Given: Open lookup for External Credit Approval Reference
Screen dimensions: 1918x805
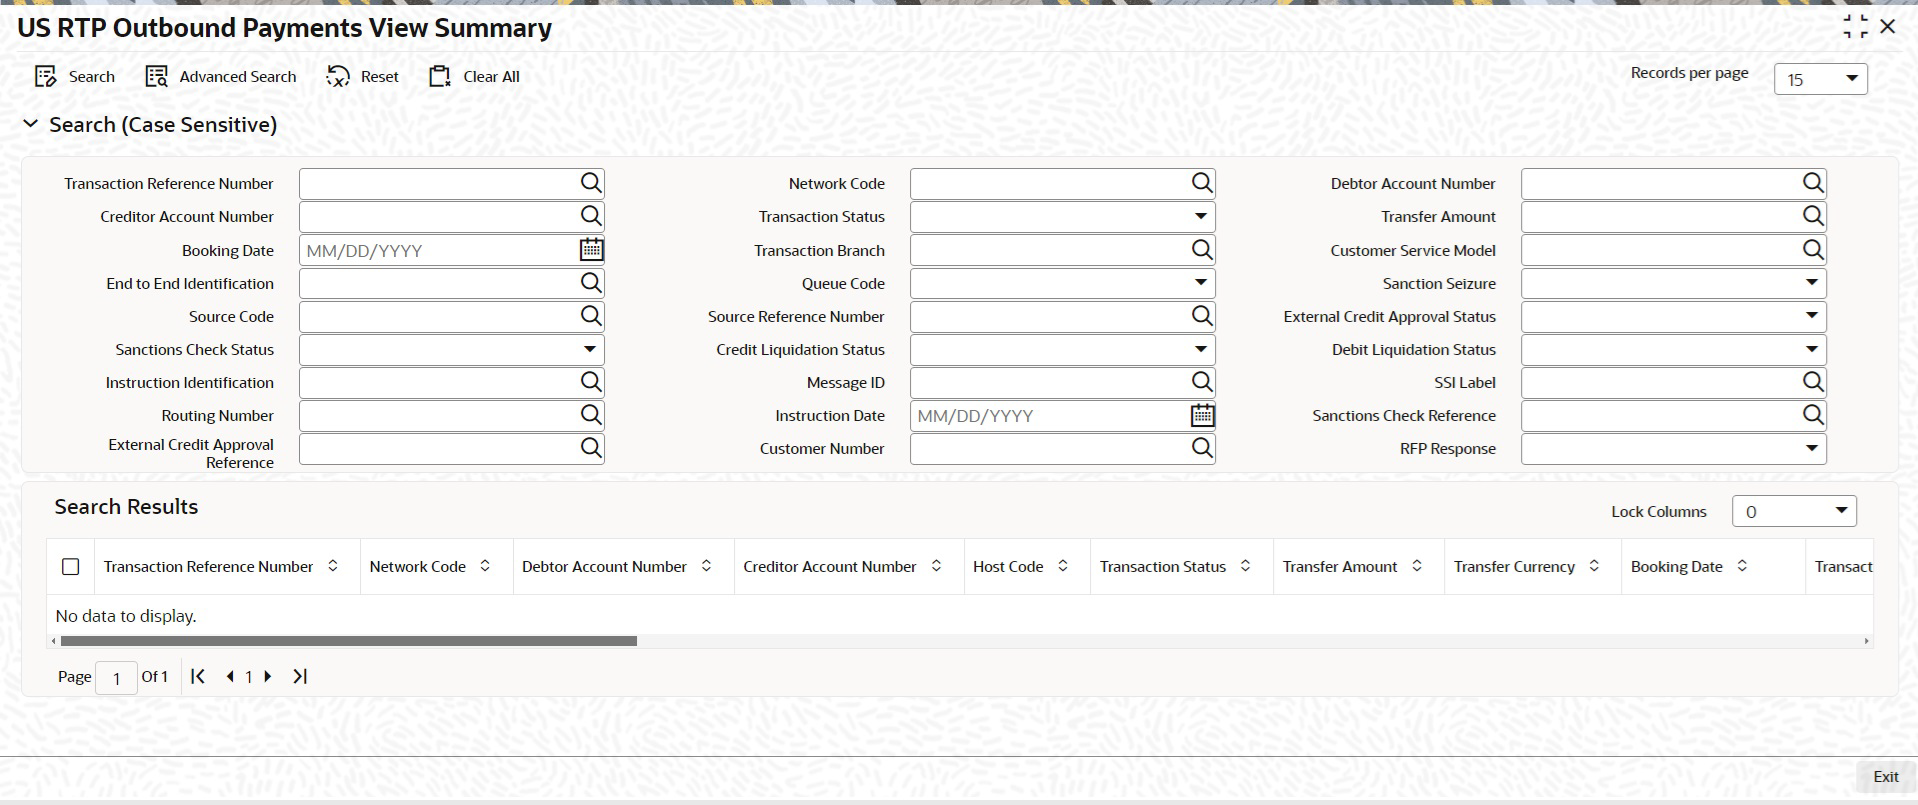Looking at the screenshot, I should [x=591, y=448].
